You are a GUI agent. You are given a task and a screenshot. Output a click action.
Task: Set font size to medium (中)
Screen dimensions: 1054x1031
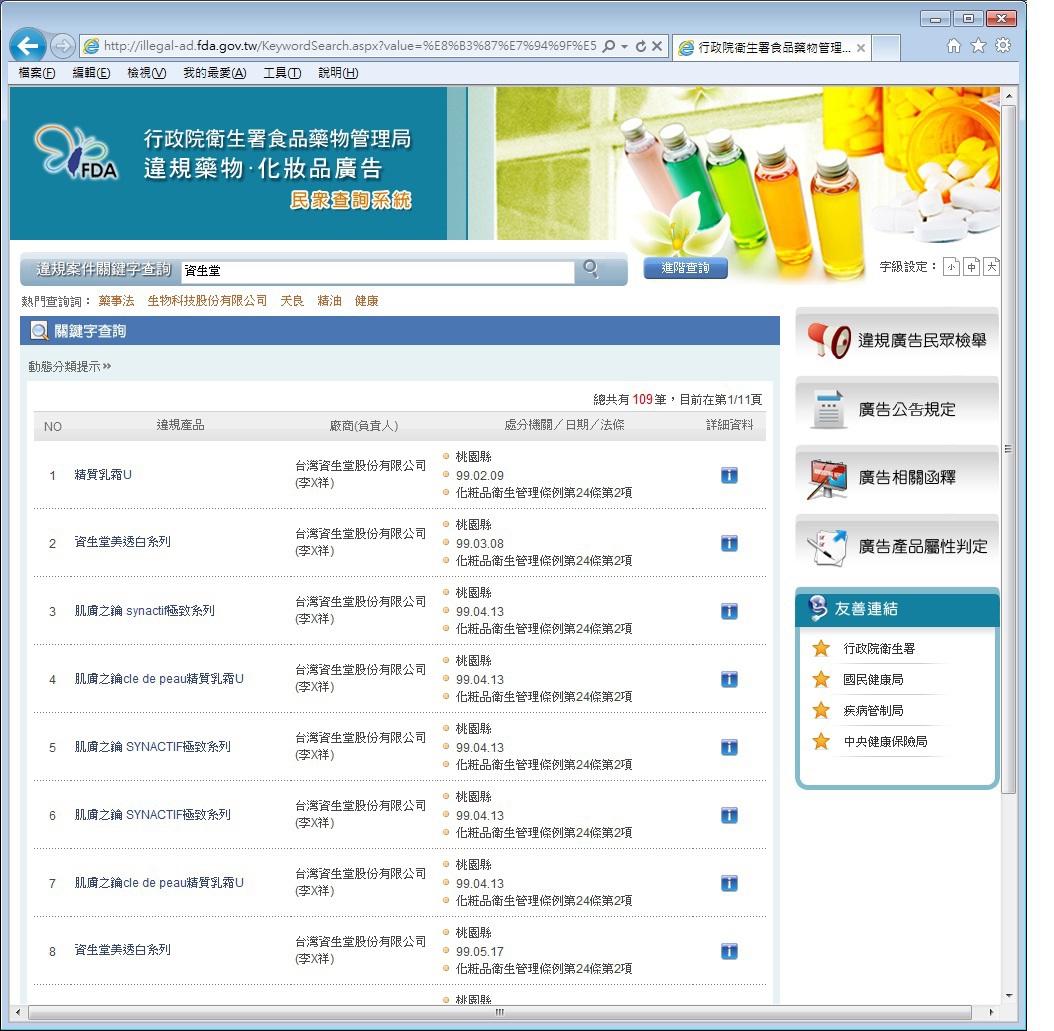pyautogui.click(x=971, y=267)
